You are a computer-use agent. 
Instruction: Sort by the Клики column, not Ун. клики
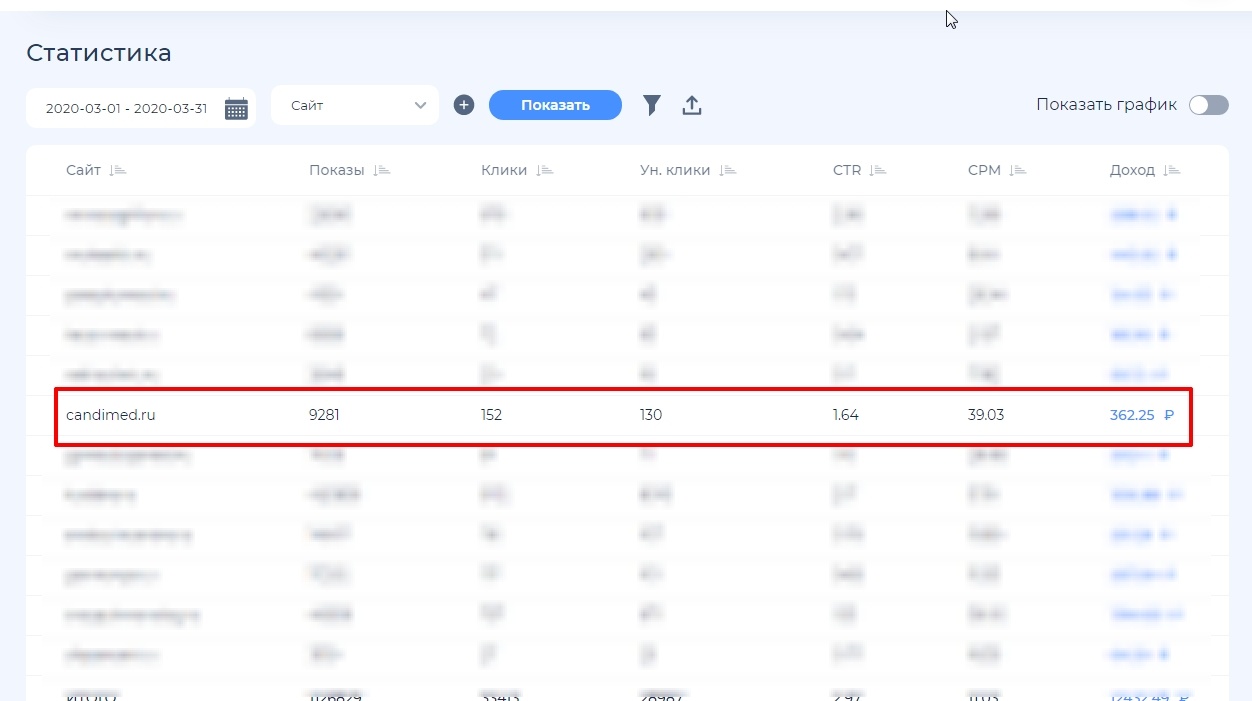pos(516,170)
